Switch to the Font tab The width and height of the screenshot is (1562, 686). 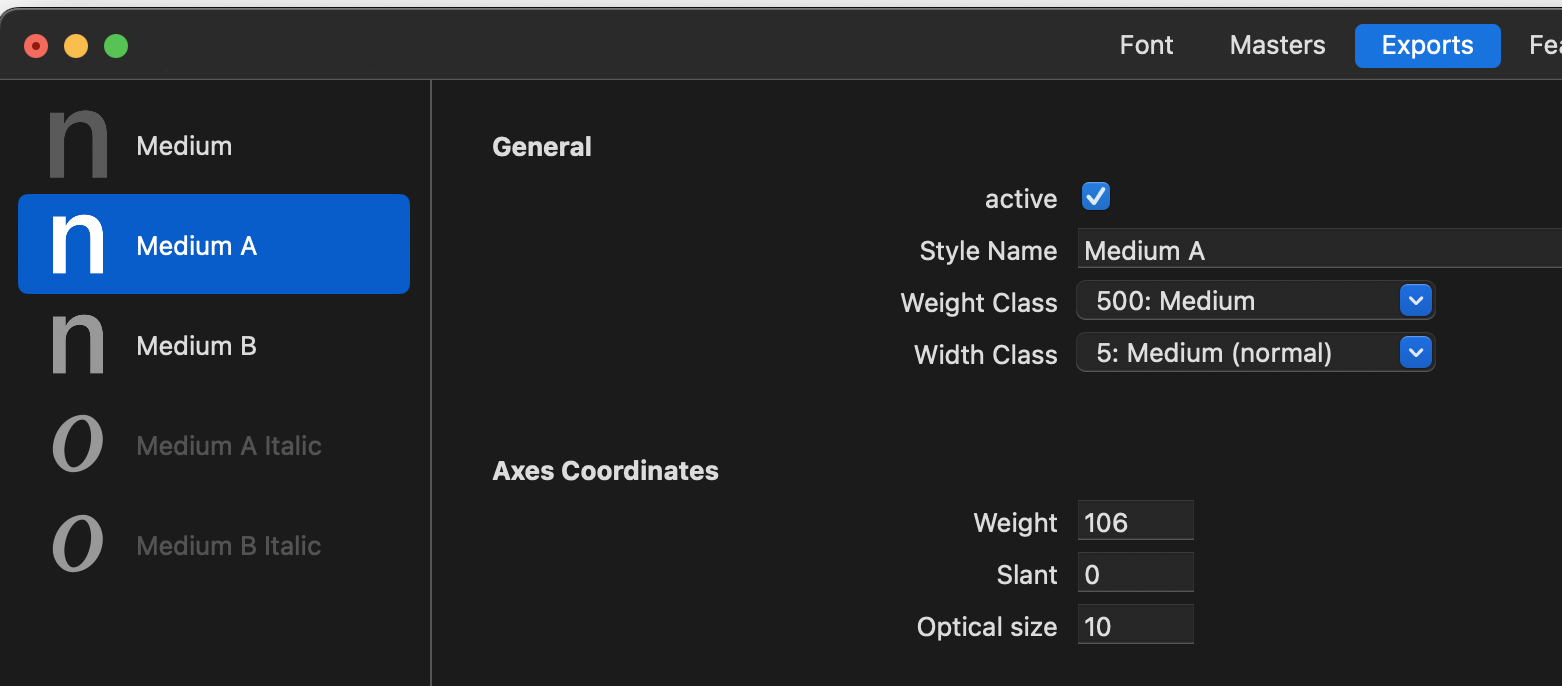[x=1146, y=45]
